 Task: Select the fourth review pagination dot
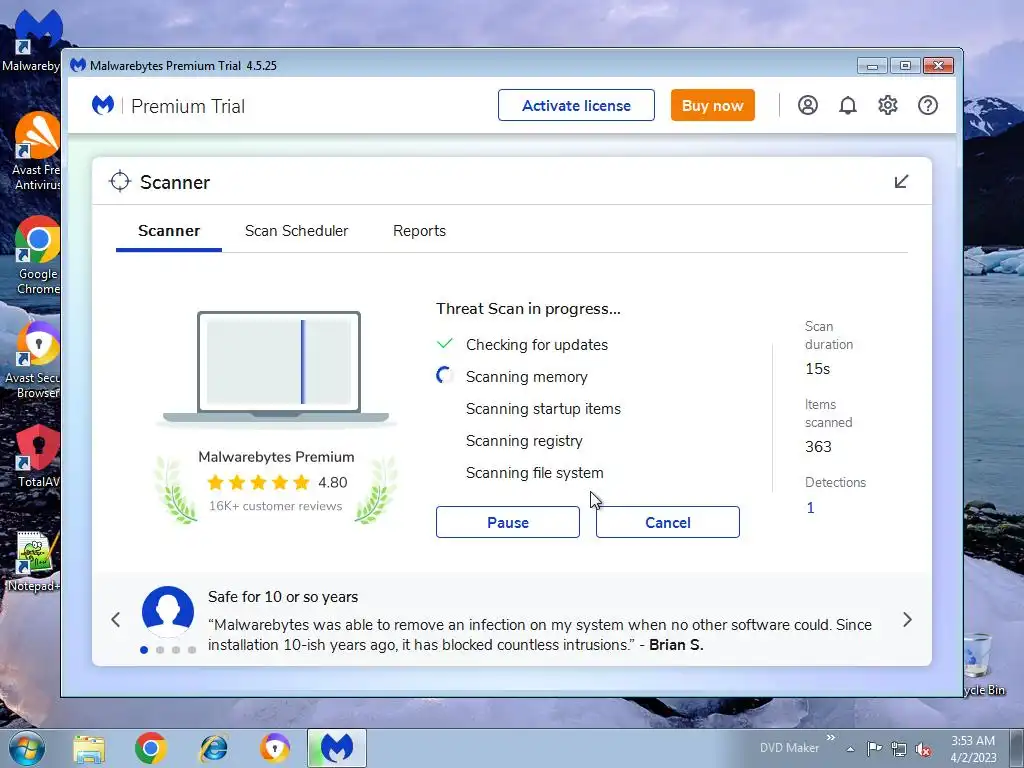[x=192, y=650]
